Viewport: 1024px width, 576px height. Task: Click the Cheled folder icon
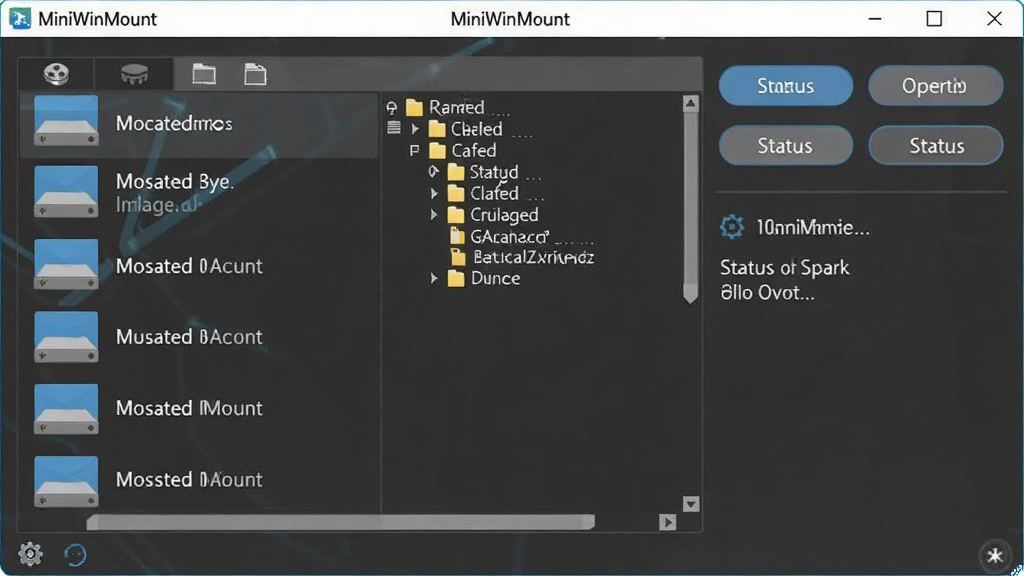437,129
